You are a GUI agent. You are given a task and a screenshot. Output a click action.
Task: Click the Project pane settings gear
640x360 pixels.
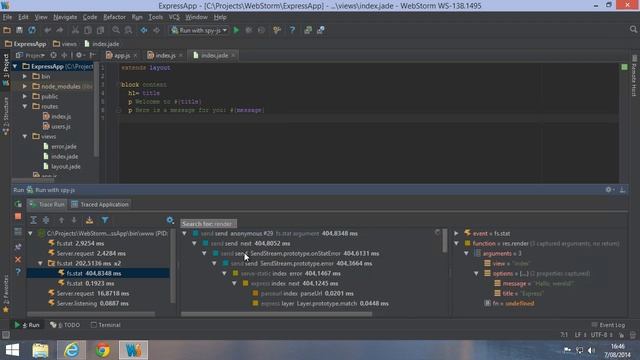click(x=80, y=55)
